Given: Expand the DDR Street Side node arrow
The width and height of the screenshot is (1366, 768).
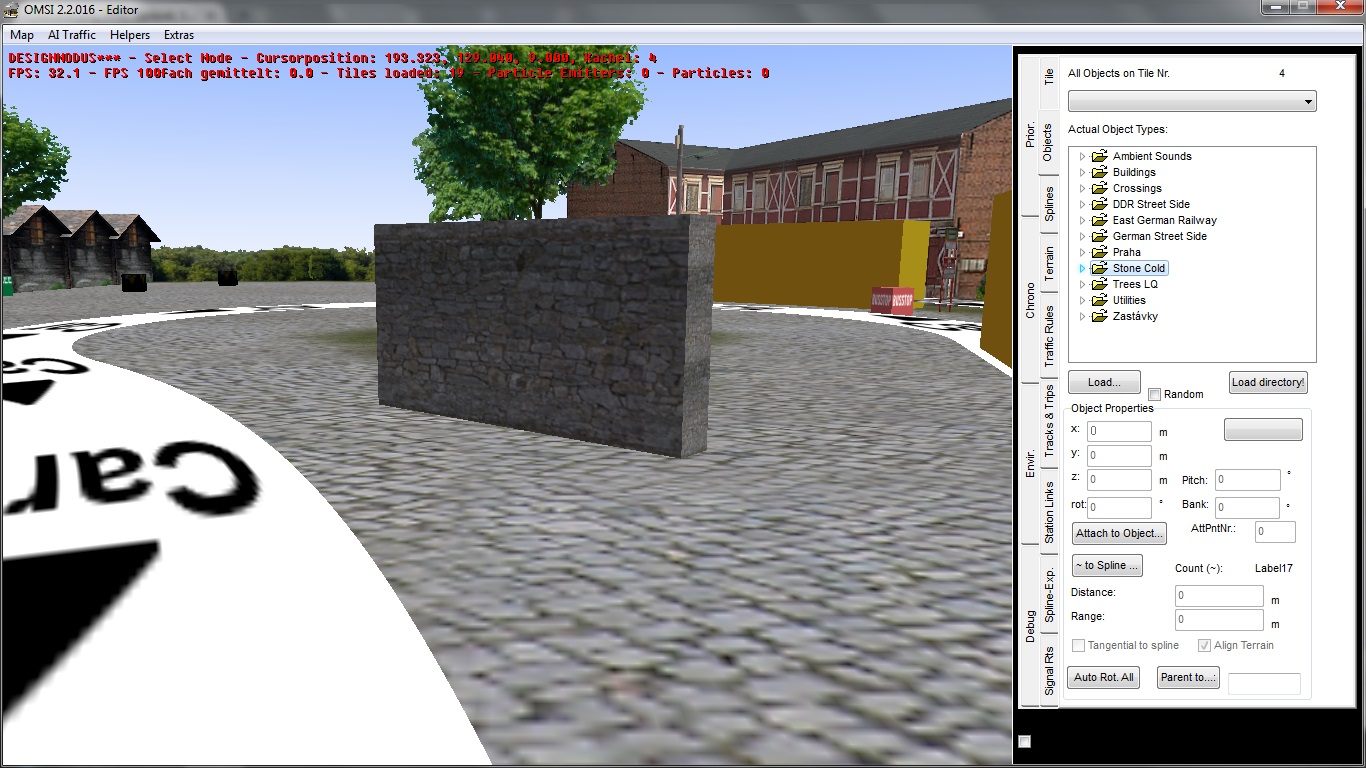Looking at the screenshot, I should [x=1082, y=204].
